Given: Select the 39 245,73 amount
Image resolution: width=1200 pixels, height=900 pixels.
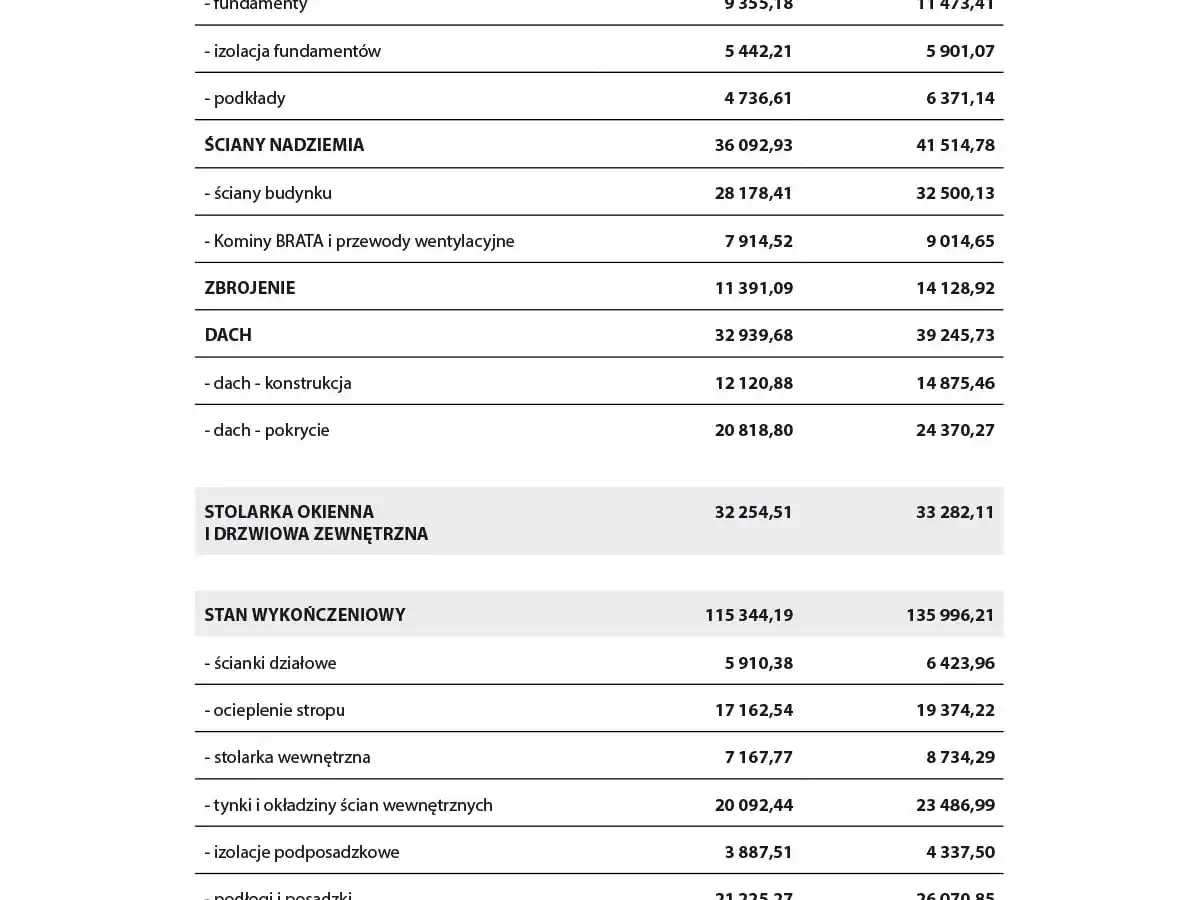Looking at the screenshot, I should (955, 335).
